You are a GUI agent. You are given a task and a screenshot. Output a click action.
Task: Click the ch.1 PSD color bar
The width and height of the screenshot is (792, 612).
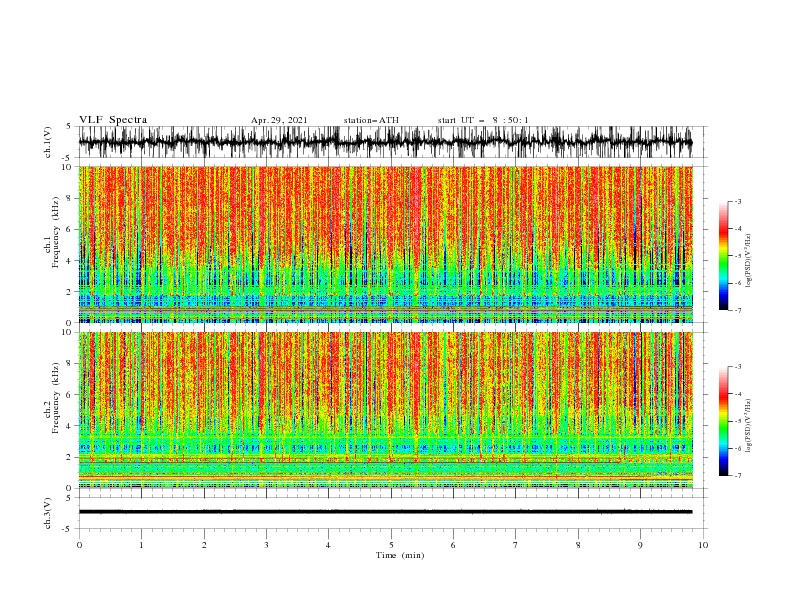tap(723, 256)
